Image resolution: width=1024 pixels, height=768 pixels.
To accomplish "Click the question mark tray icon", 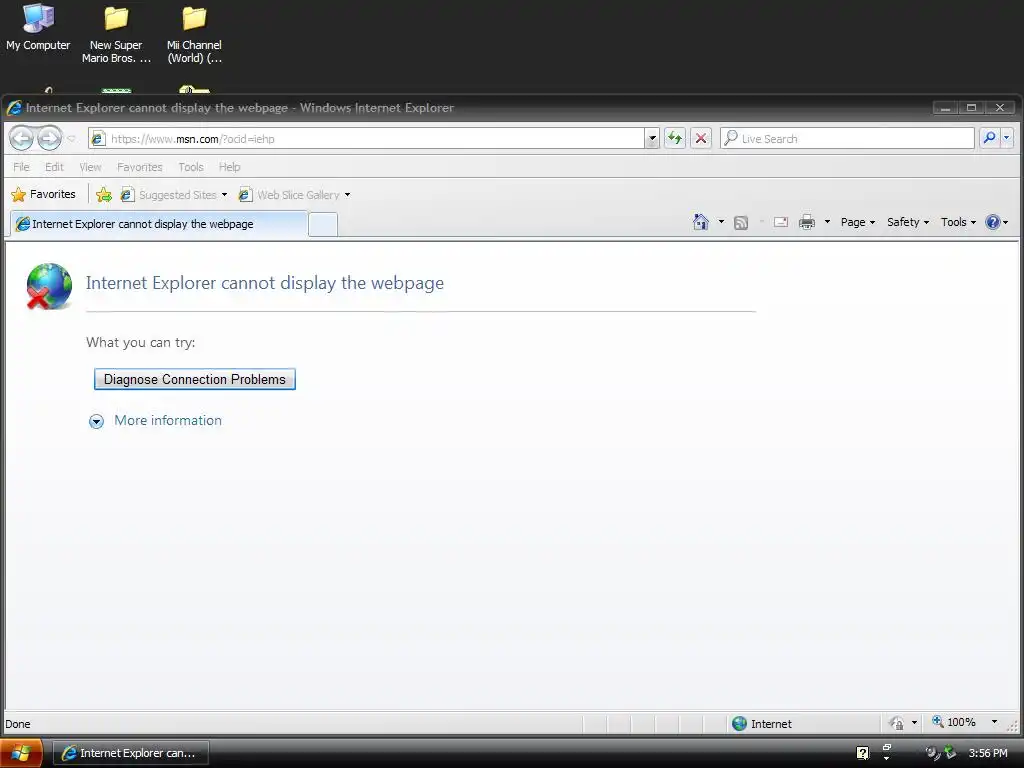I will coord(863,754).
